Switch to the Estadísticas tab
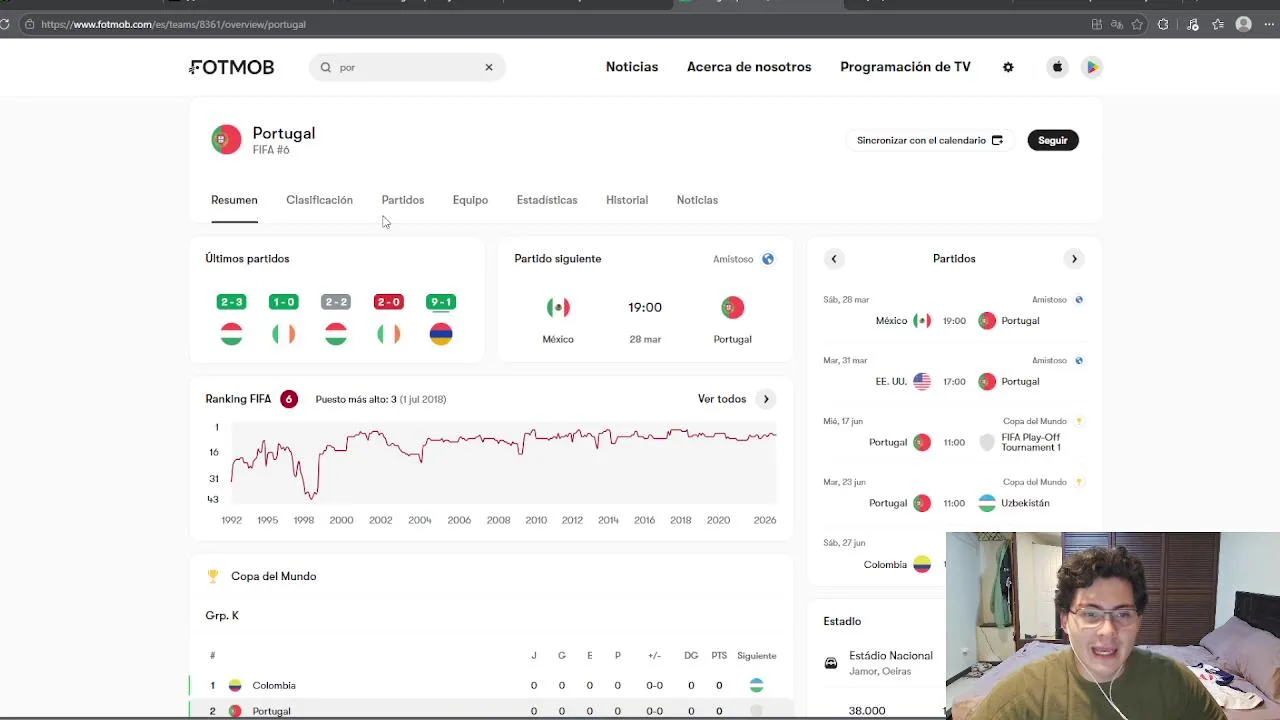Viewport: 1280px width, 720px height. coord(547,200)
